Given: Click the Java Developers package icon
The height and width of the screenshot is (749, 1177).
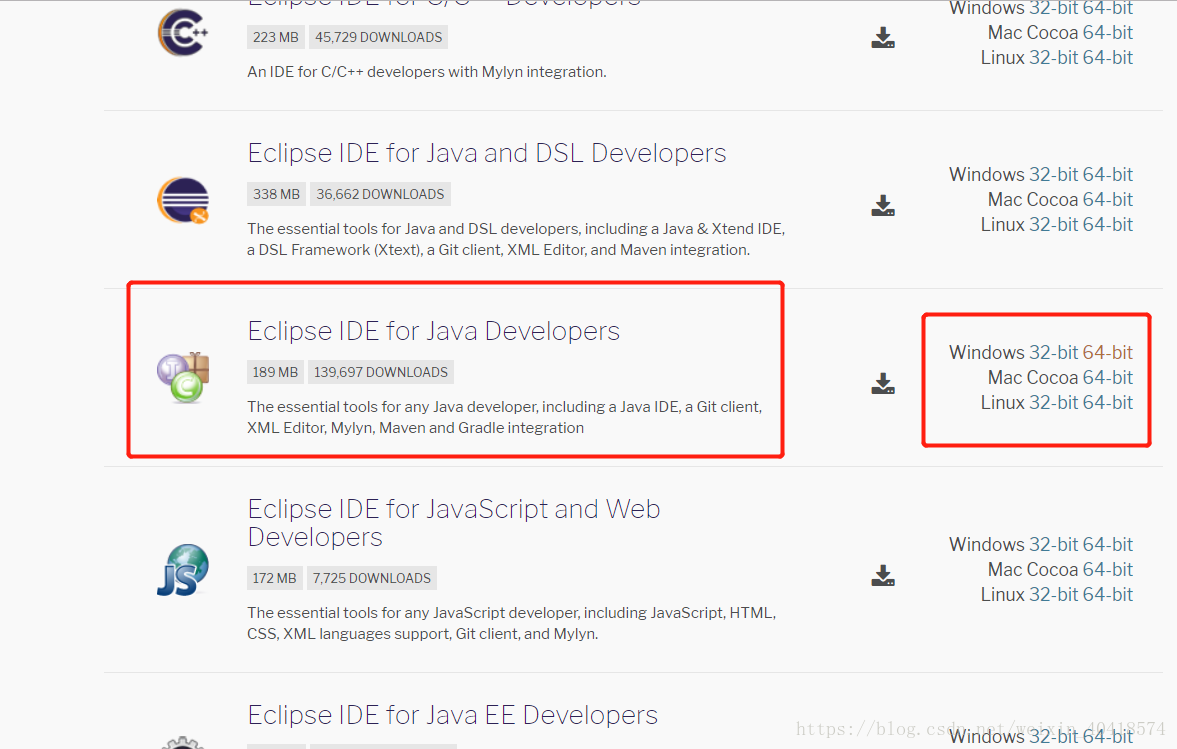Looking at the screenshot, I should click(182, 378).
